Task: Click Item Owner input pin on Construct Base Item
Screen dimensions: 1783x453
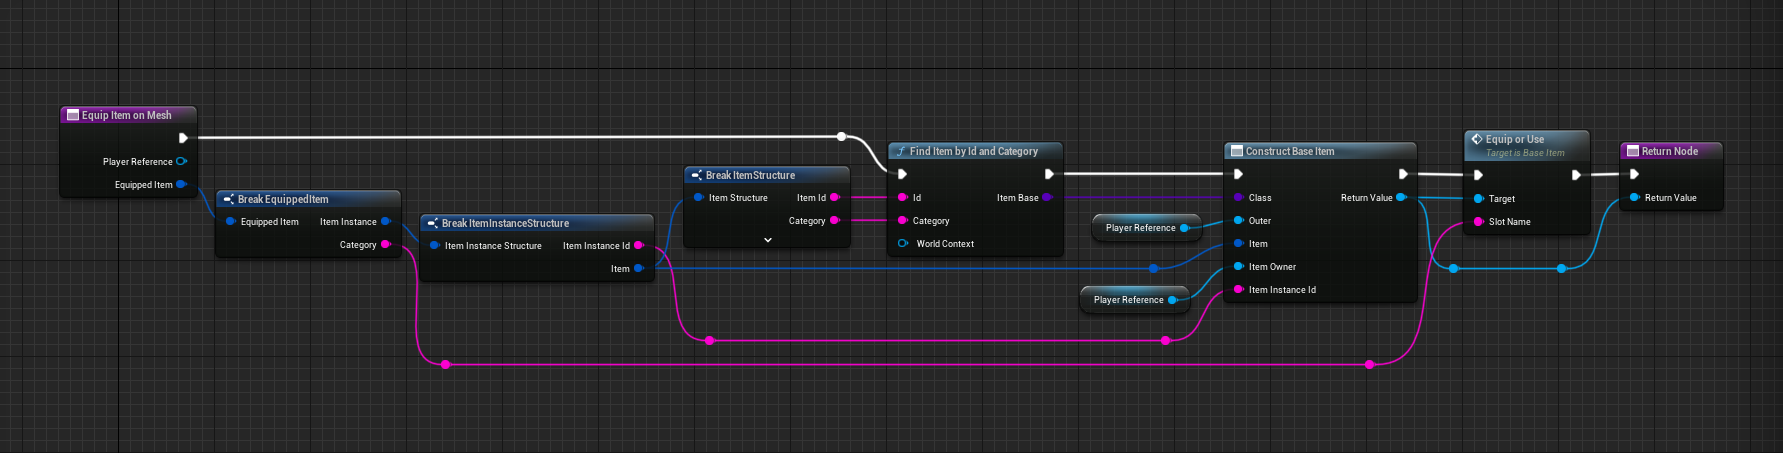Action: point(1238,267)
